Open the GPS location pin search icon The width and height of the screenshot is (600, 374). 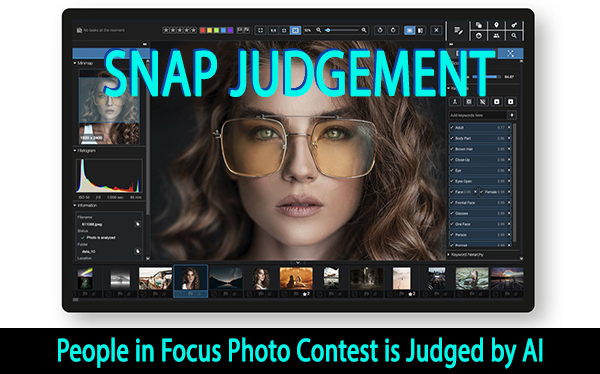click(x=496, y=25)
